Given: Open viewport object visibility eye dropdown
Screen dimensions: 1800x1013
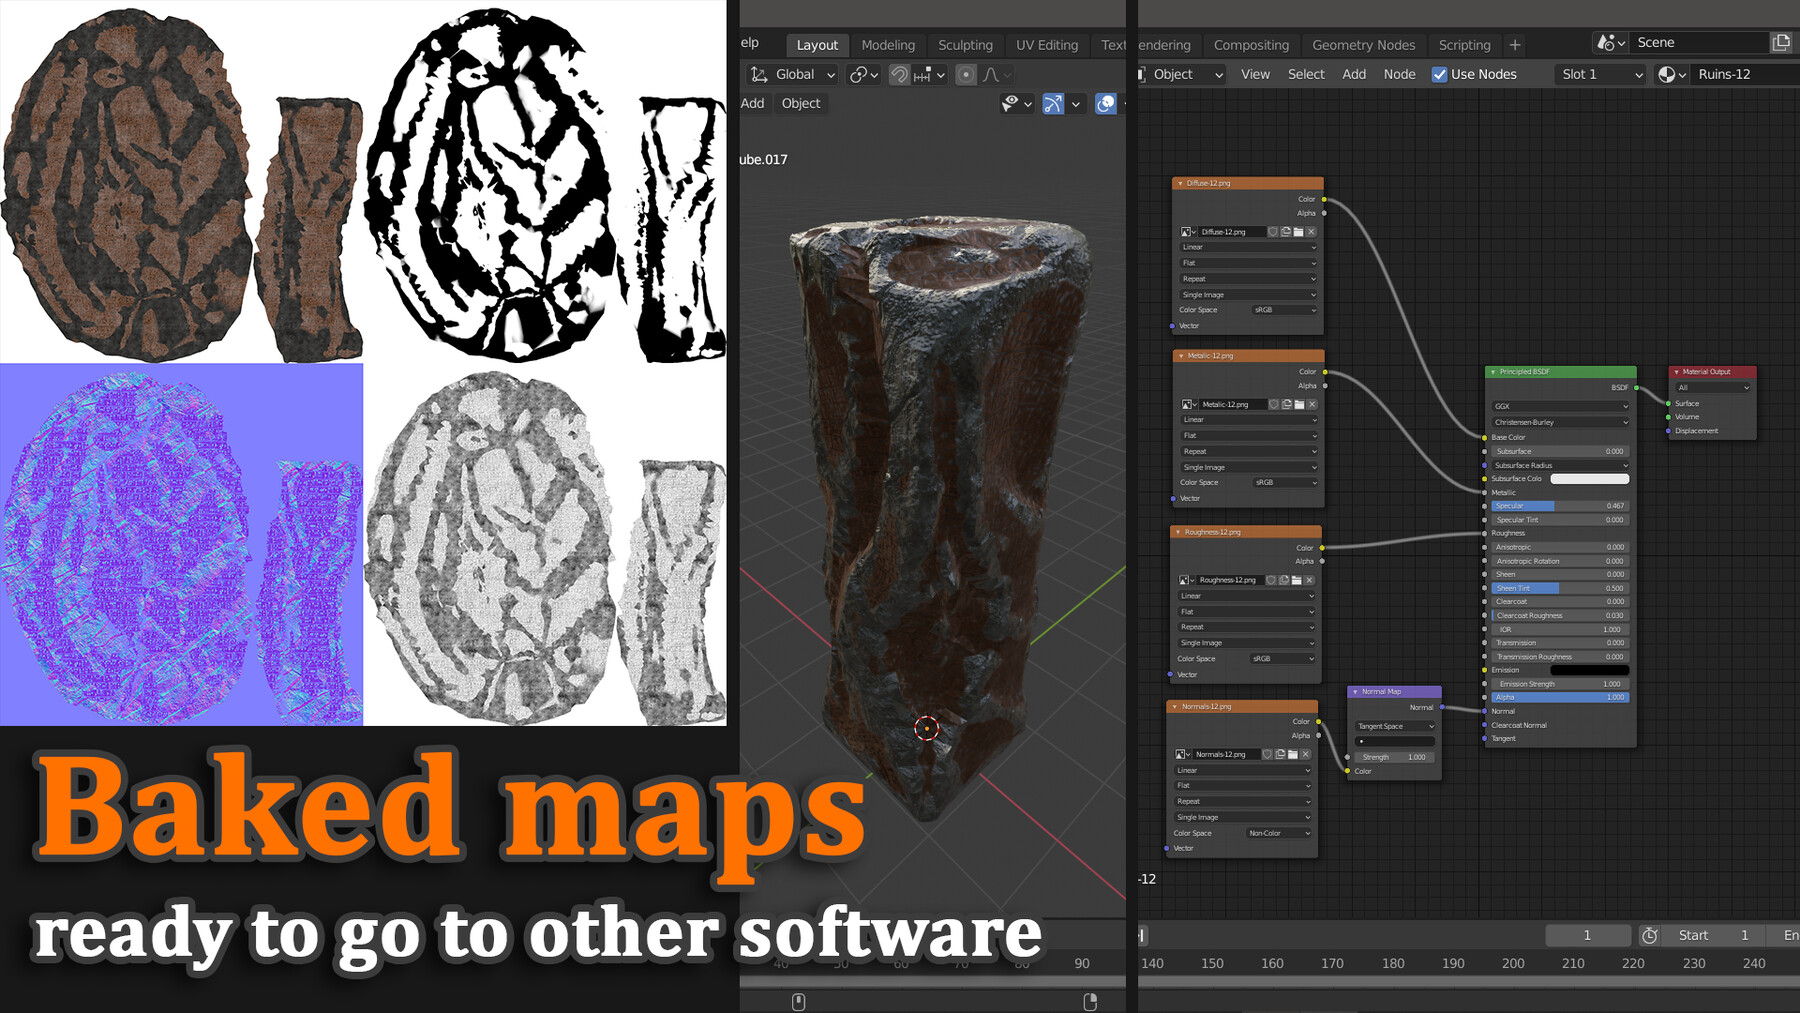Looking at the screenshot, I should click(1016, 103).
